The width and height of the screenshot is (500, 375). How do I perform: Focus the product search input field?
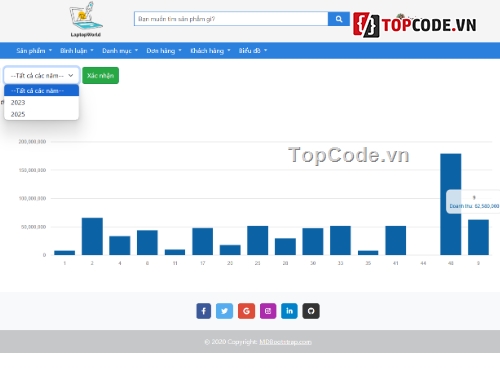pos(231,19)
